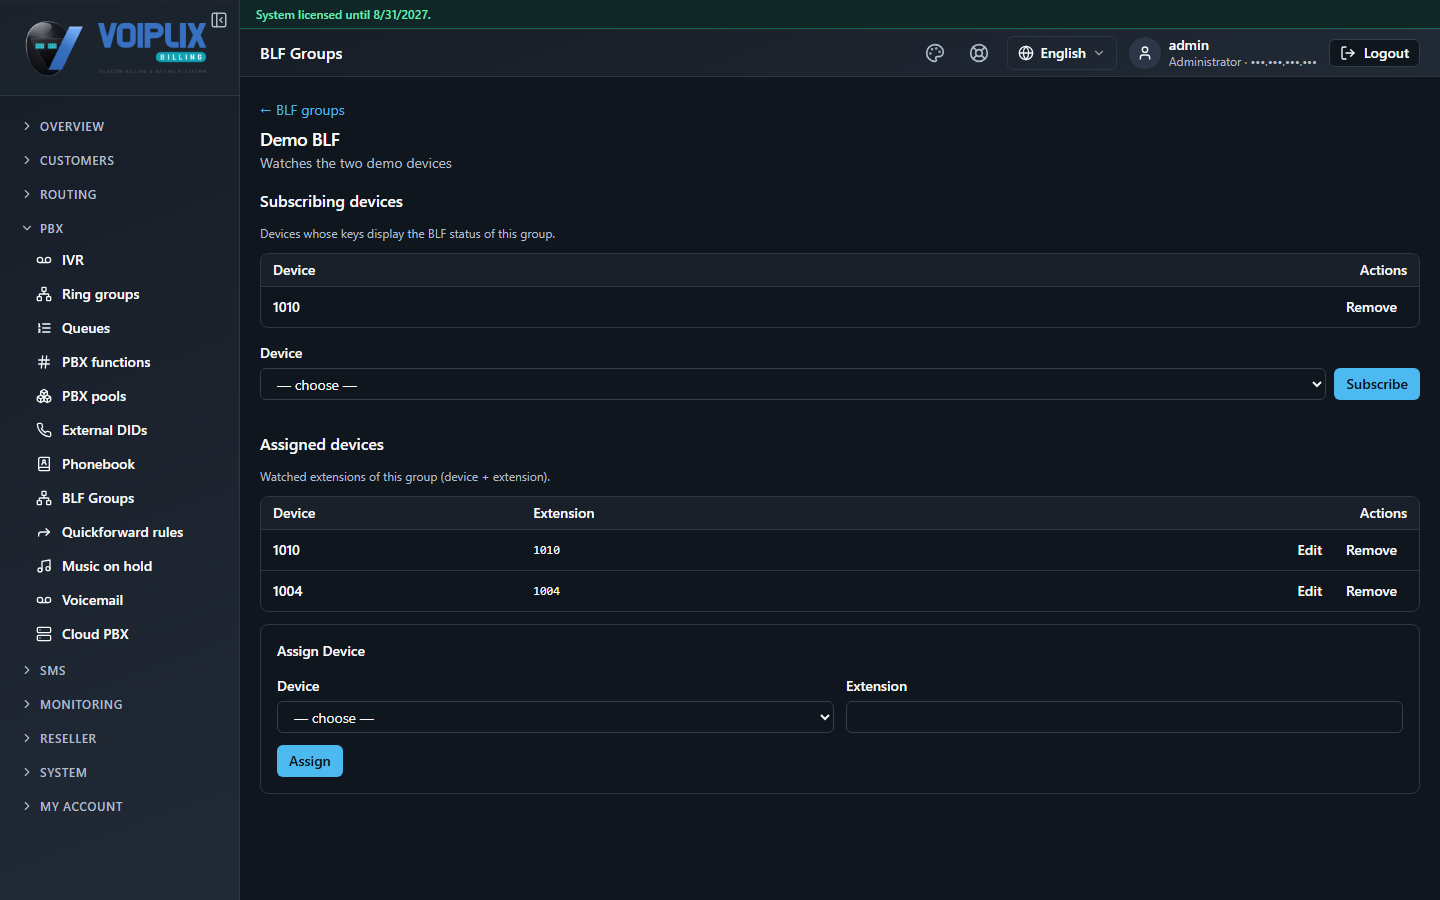Open Quickforward rules menu item
This screenshot has height=900, width=1440.
point(122,532)
